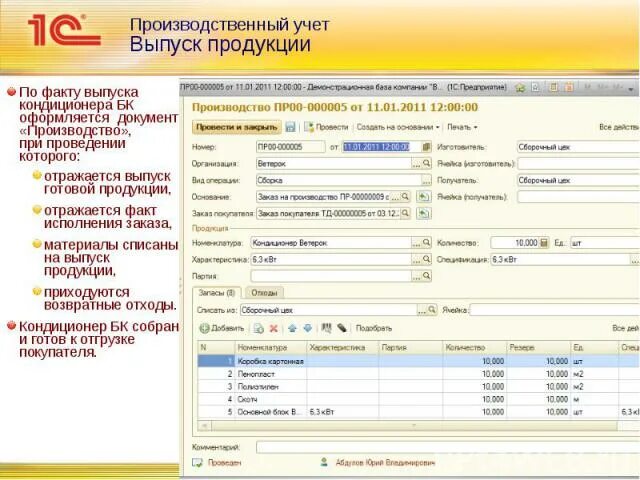The height and width of the screenshot is (480, 640).
Task: Open the Партия selection with the ellipsis button
Action: click(x=416, y=276)
